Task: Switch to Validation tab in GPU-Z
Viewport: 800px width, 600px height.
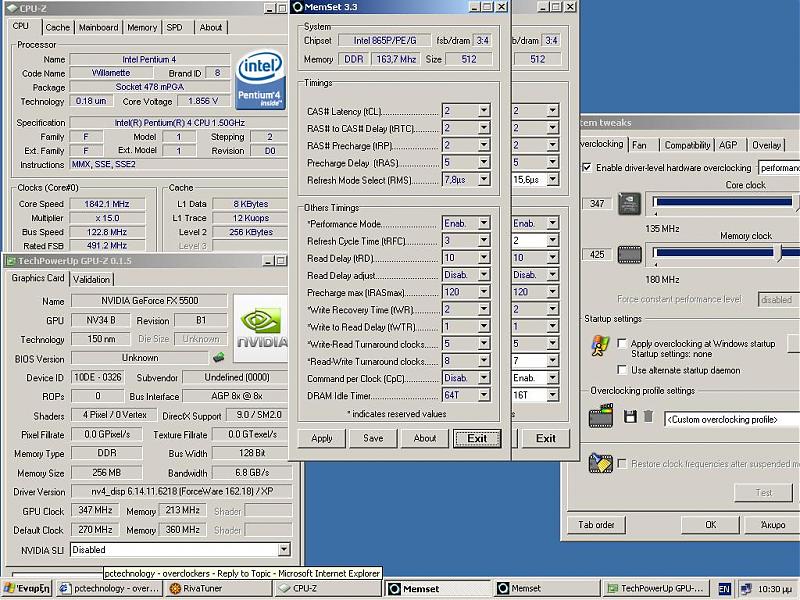Action: tap(91, 280)
